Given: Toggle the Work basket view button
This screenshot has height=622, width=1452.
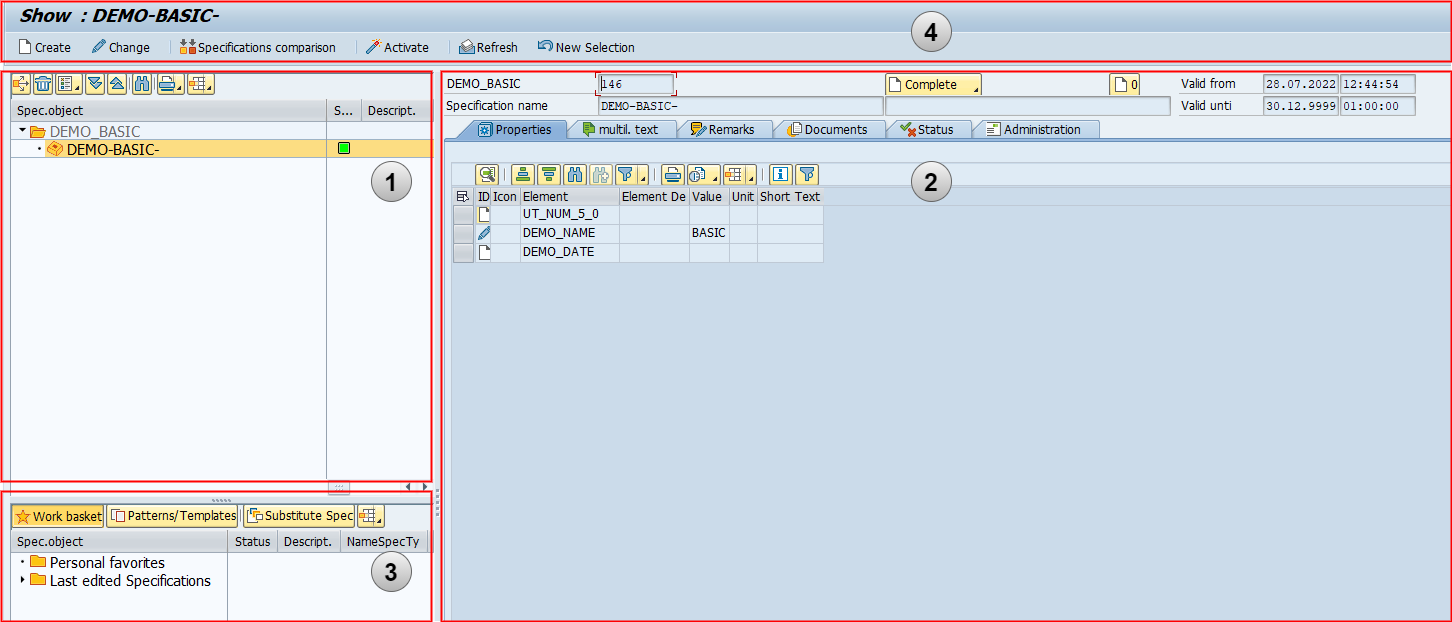Looking at the screenshot, I should coord(58,516).
